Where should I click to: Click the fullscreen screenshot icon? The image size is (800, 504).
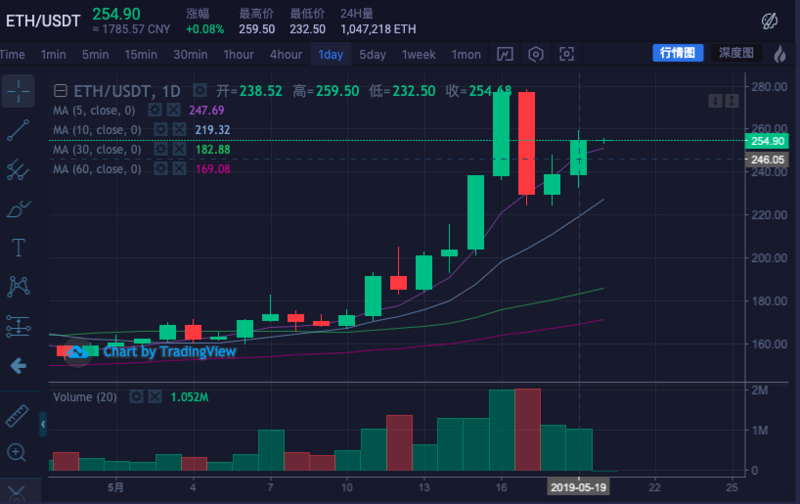(x=567, y=54)
